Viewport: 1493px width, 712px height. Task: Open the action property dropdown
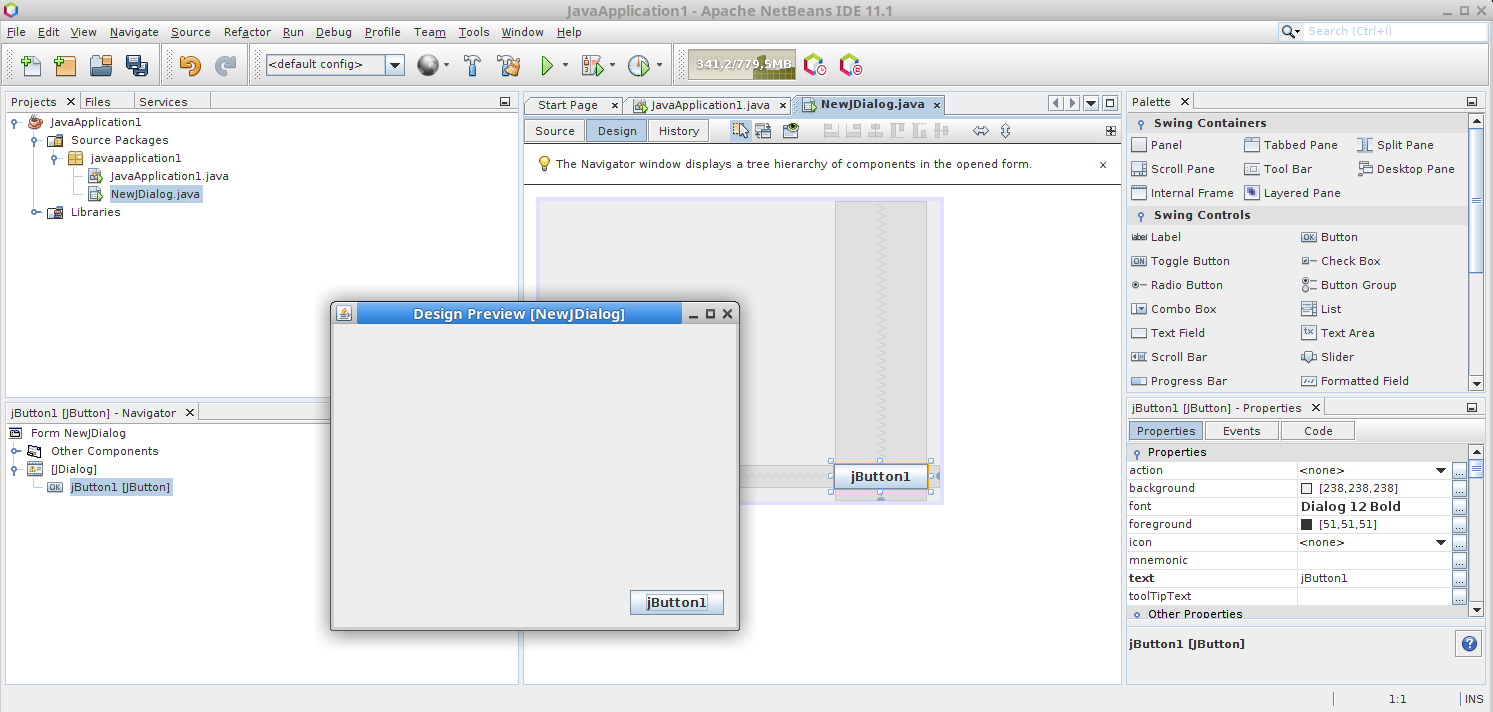click(1441, 470)
